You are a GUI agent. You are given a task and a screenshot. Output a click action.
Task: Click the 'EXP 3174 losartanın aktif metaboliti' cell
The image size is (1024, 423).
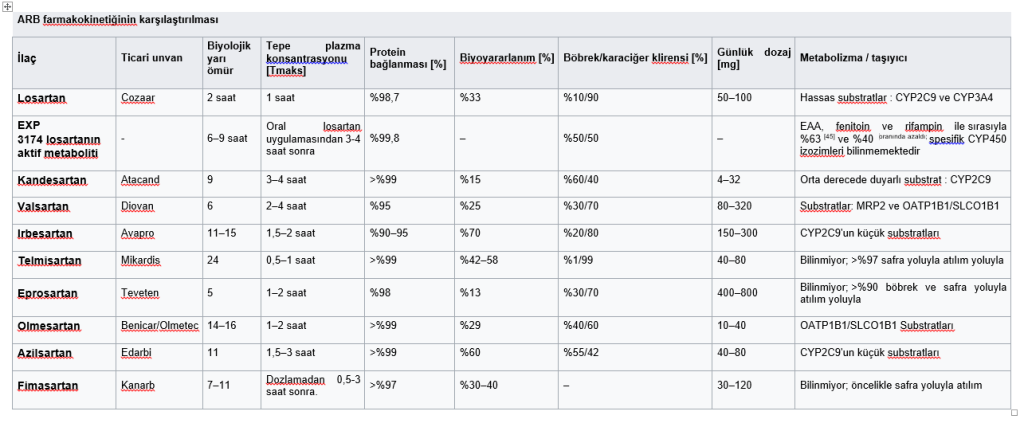coord(58,138)
